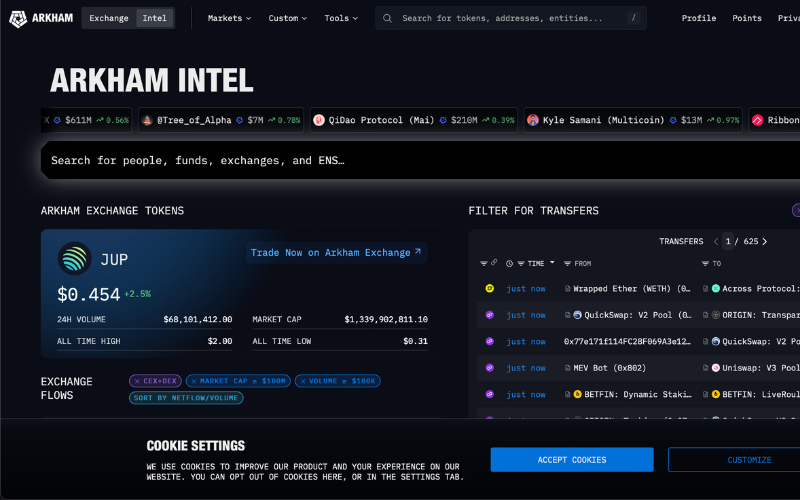Click the ACCEPT COOKIES button
Image resolution: width=800 pixels, height=500 pixels.
[x=572, y=460]
